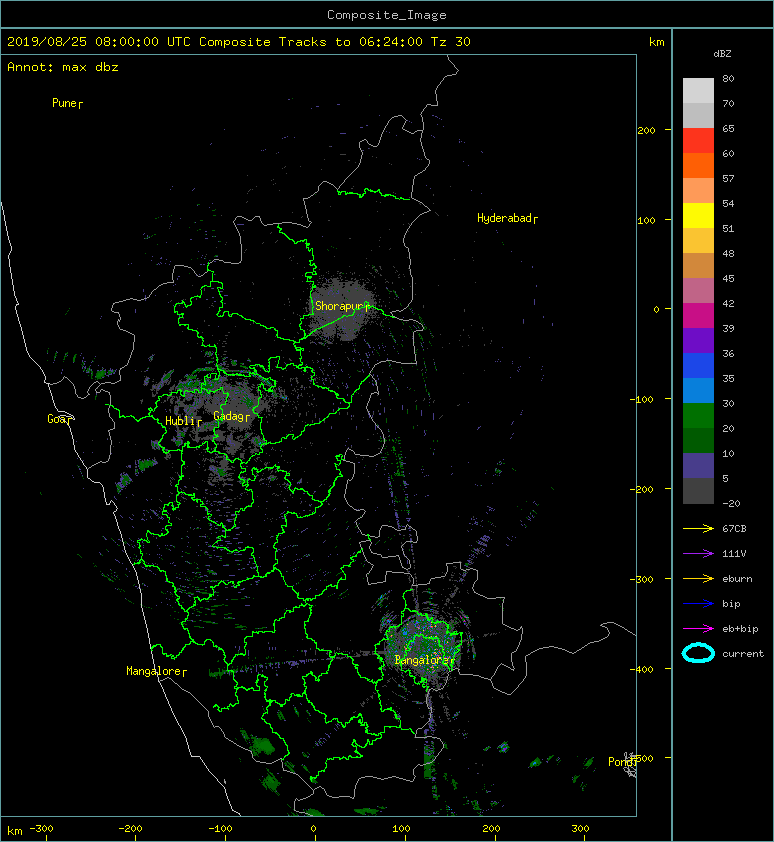
Task: Click the blue 36 dBZ color swatch
Action: click(698, 365)
